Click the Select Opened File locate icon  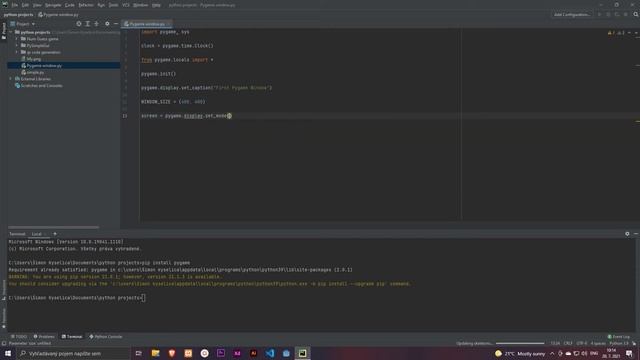[79, 24]
